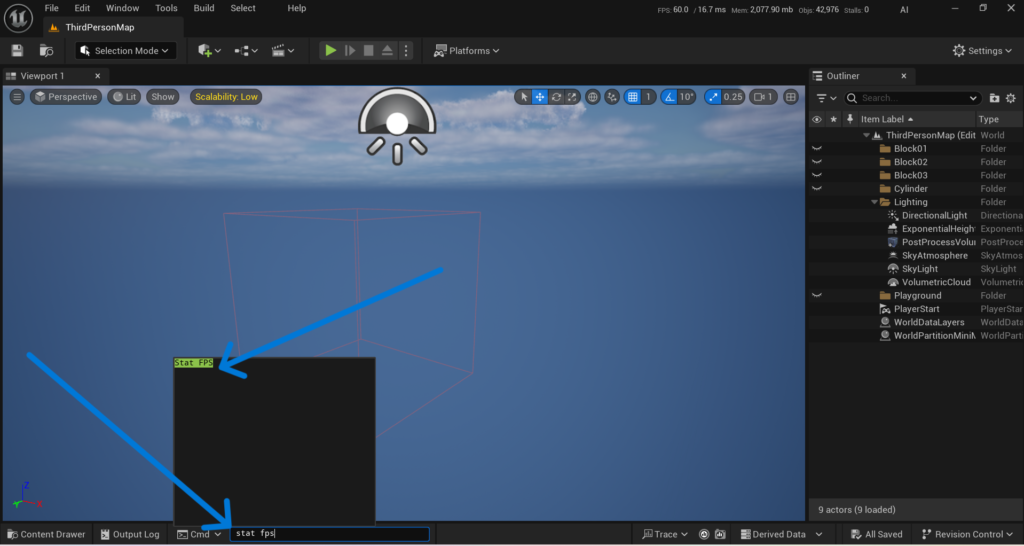Viewport: 1024px width, 546px height.
Task: Click the Outliner add folder icon
Action: (994, 98)
